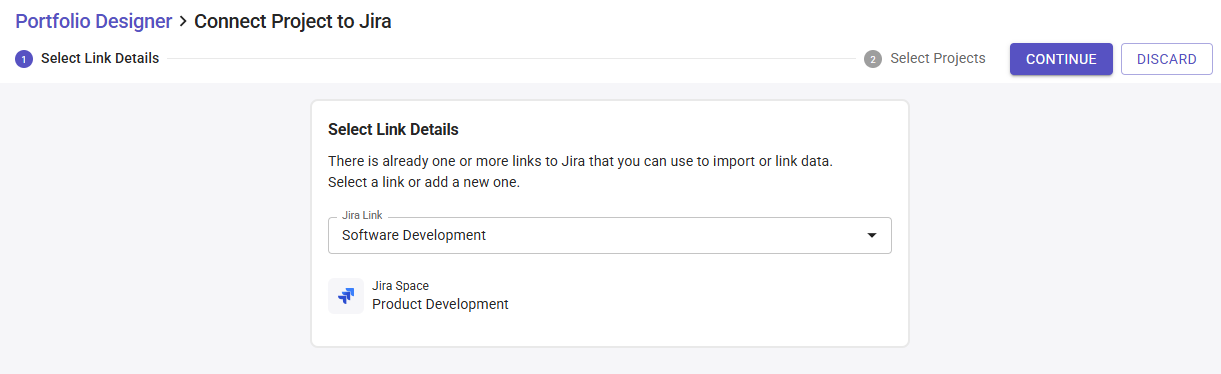The image size is (1221, 374).
Task: Click the 'Select Link Details' card heading
Action: point(393,129)
